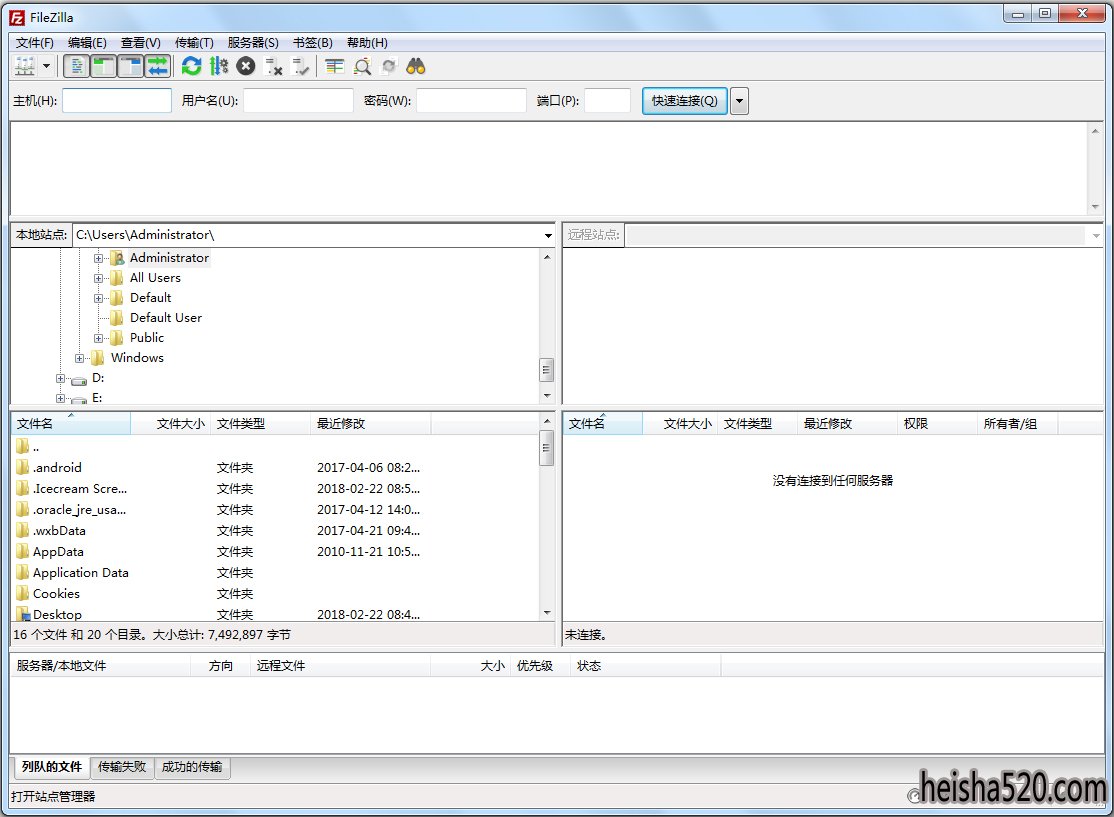1114x817 pixels.
Task: Open the directory listing filters icon
Action: click(335, 67)
